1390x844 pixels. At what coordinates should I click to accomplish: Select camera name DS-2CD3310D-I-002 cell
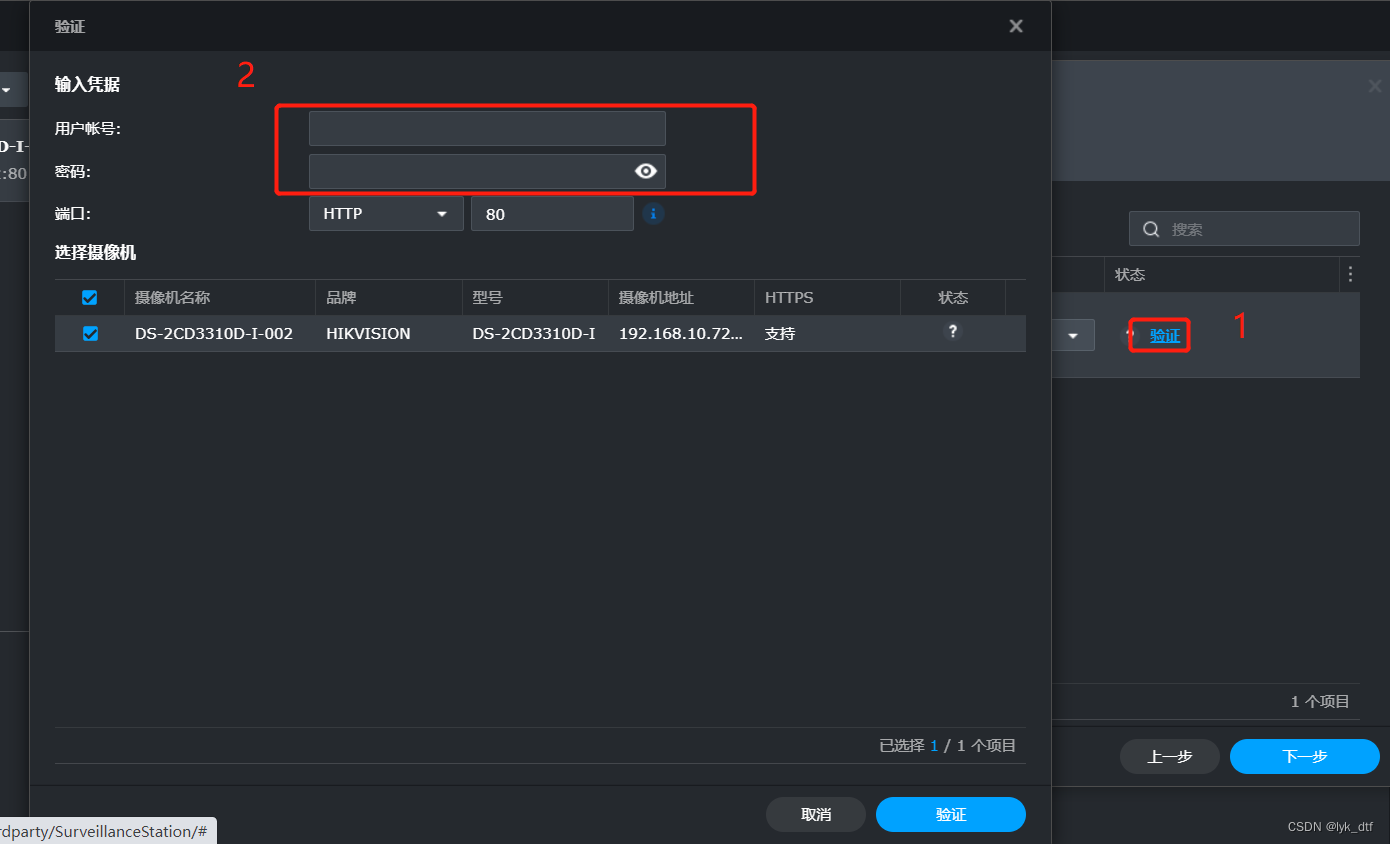214,334
